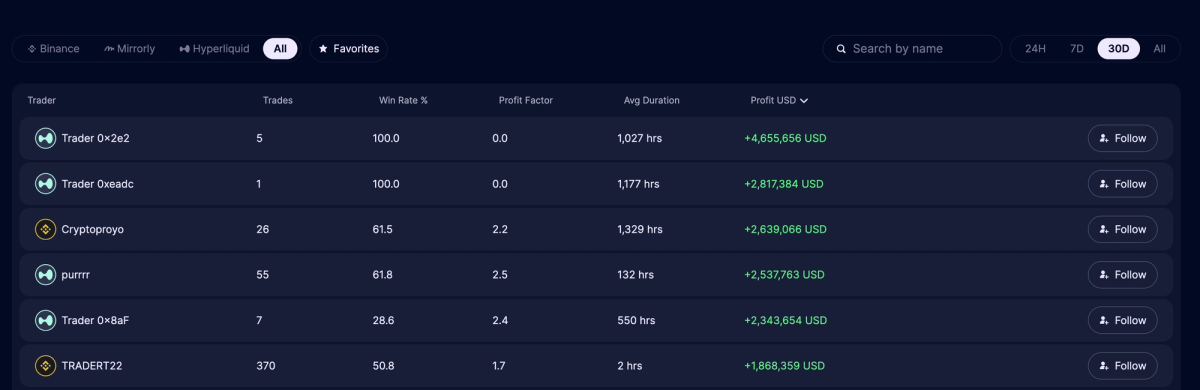Image resolution: width=1200 pixels, height=390 pixels.
Task: Open Trader 0xeadc profile name
Action: (x=98, y=184)
